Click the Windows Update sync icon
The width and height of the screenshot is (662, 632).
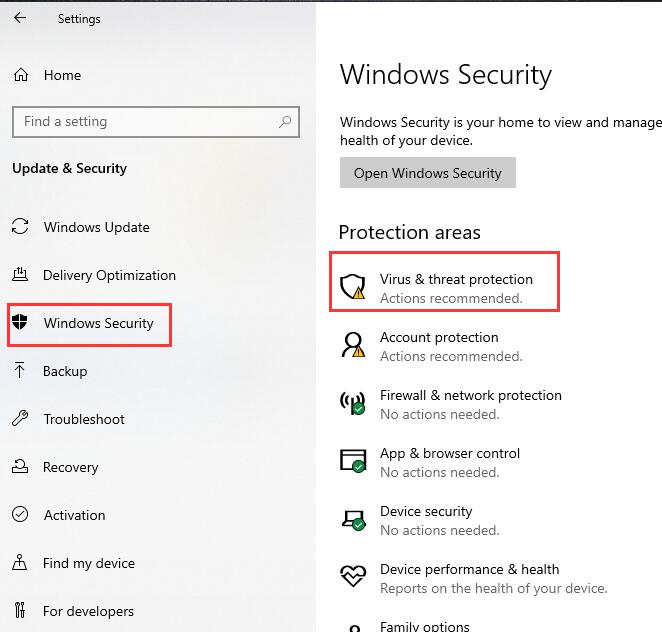pos(20,226)
